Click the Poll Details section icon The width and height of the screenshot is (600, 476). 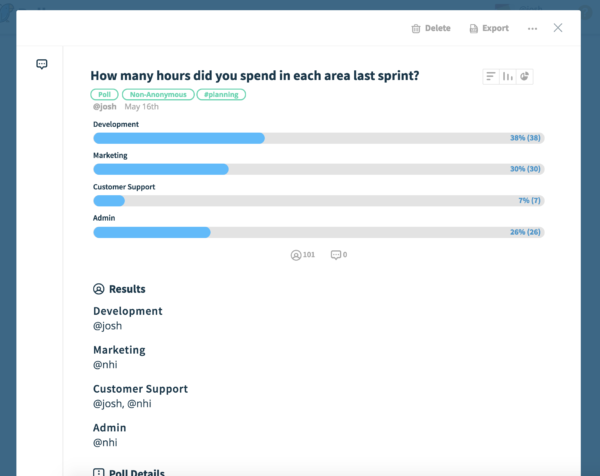pos(99,472)
